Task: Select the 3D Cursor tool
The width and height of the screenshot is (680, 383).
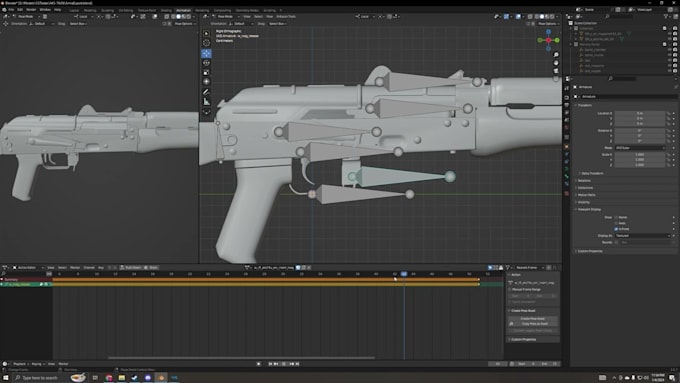Action: [206, 43]
